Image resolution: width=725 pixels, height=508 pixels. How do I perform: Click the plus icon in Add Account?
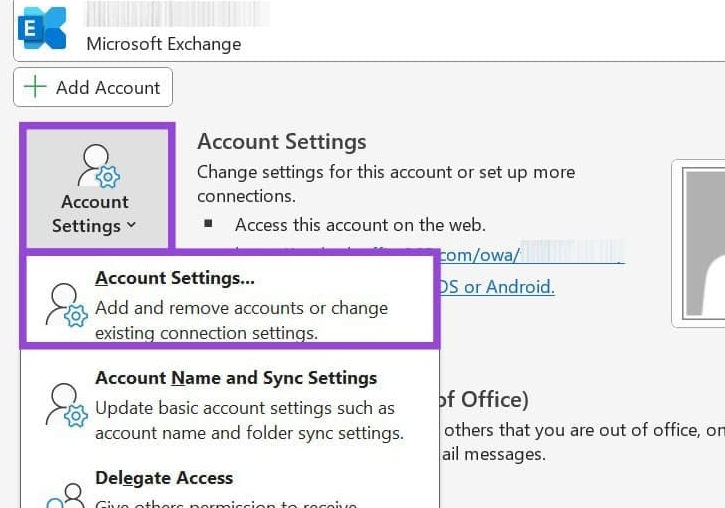coord(36,87)
